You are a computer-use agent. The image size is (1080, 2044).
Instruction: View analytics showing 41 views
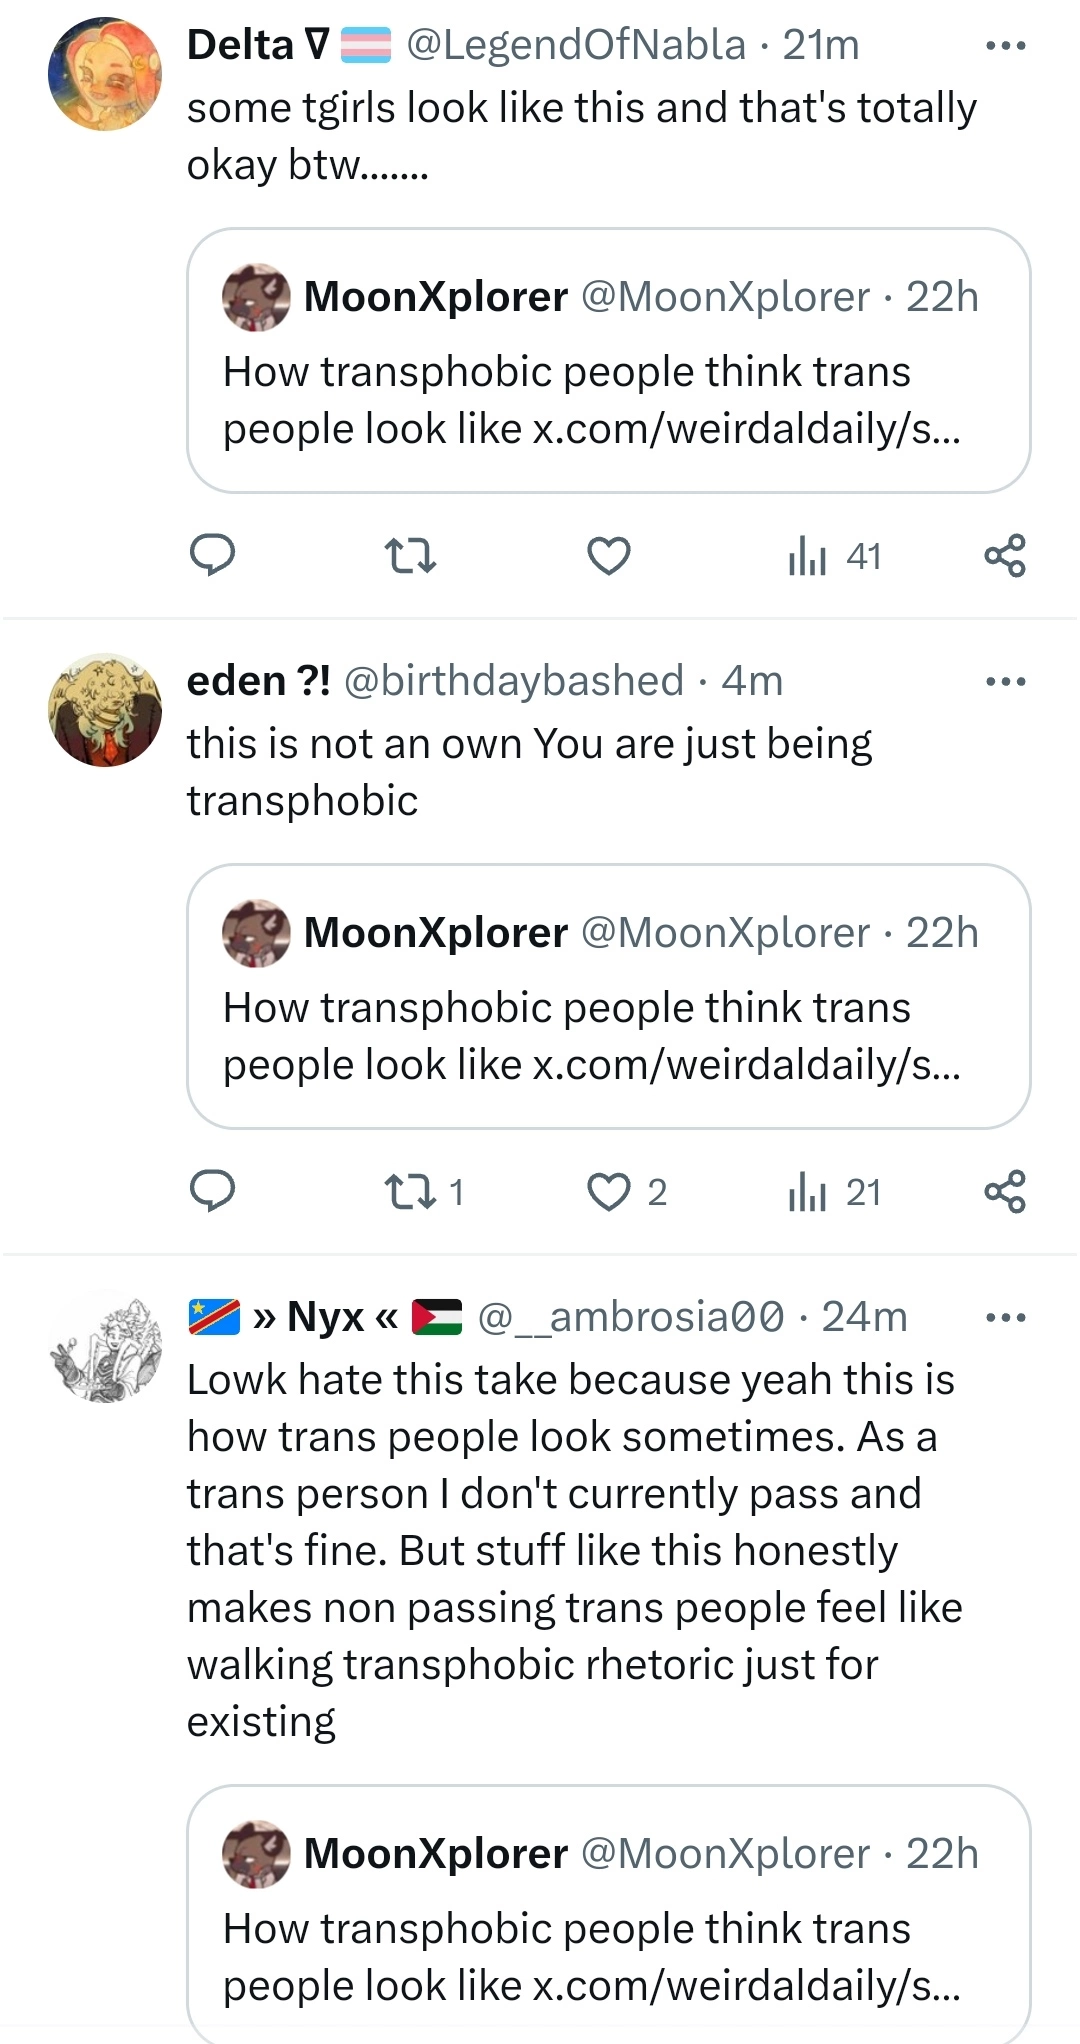click(x=834, y=556)
